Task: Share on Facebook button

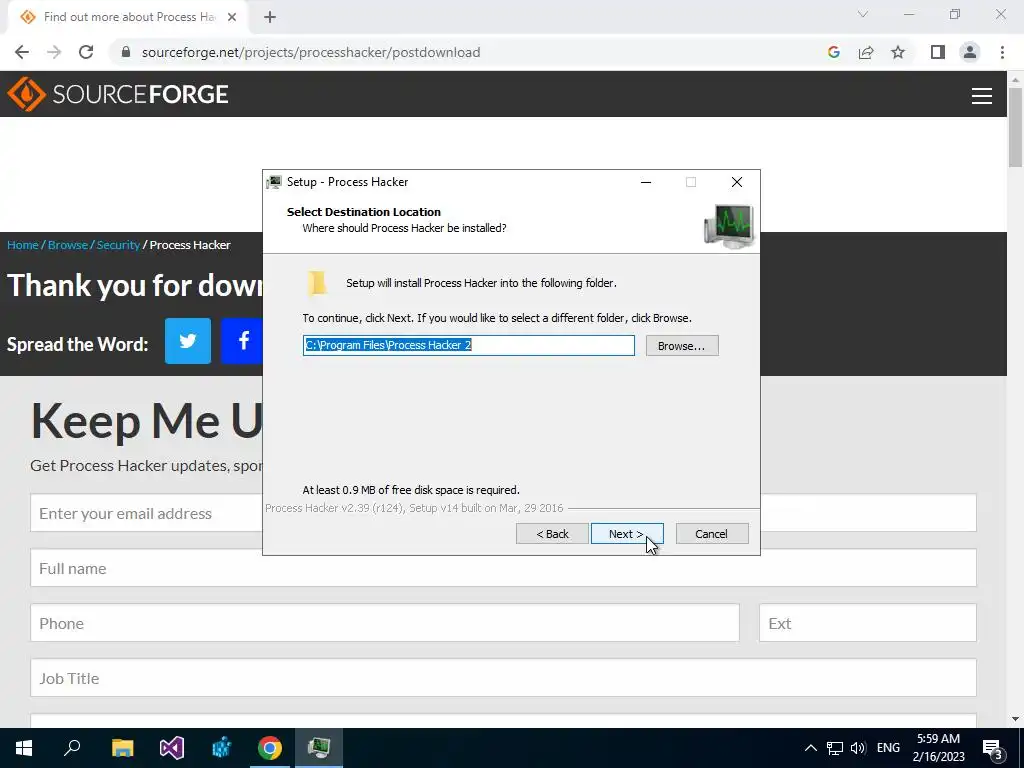Action: click(x=242, y=341)
